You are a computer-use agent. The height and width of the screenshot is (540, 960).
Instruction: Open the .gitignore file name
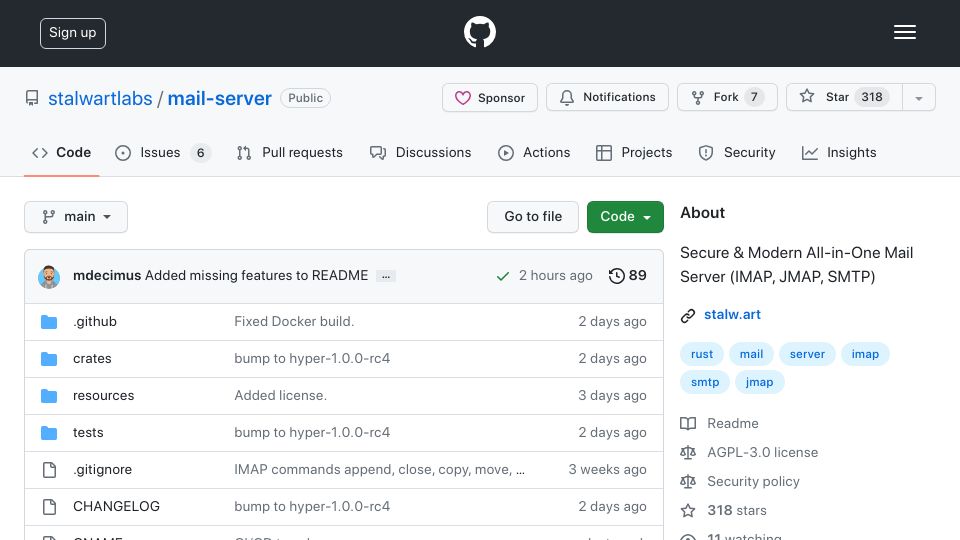click(x=102, y=470)
